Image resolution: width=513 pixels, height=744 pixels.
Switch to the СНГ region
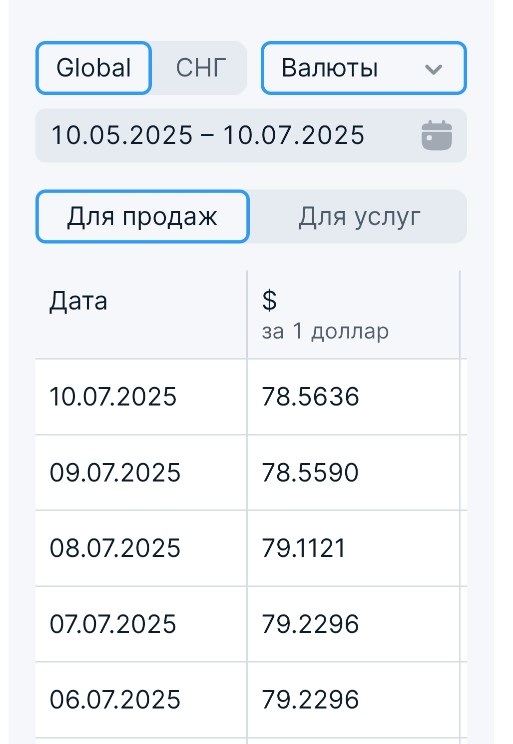click(x=201, y=68)
